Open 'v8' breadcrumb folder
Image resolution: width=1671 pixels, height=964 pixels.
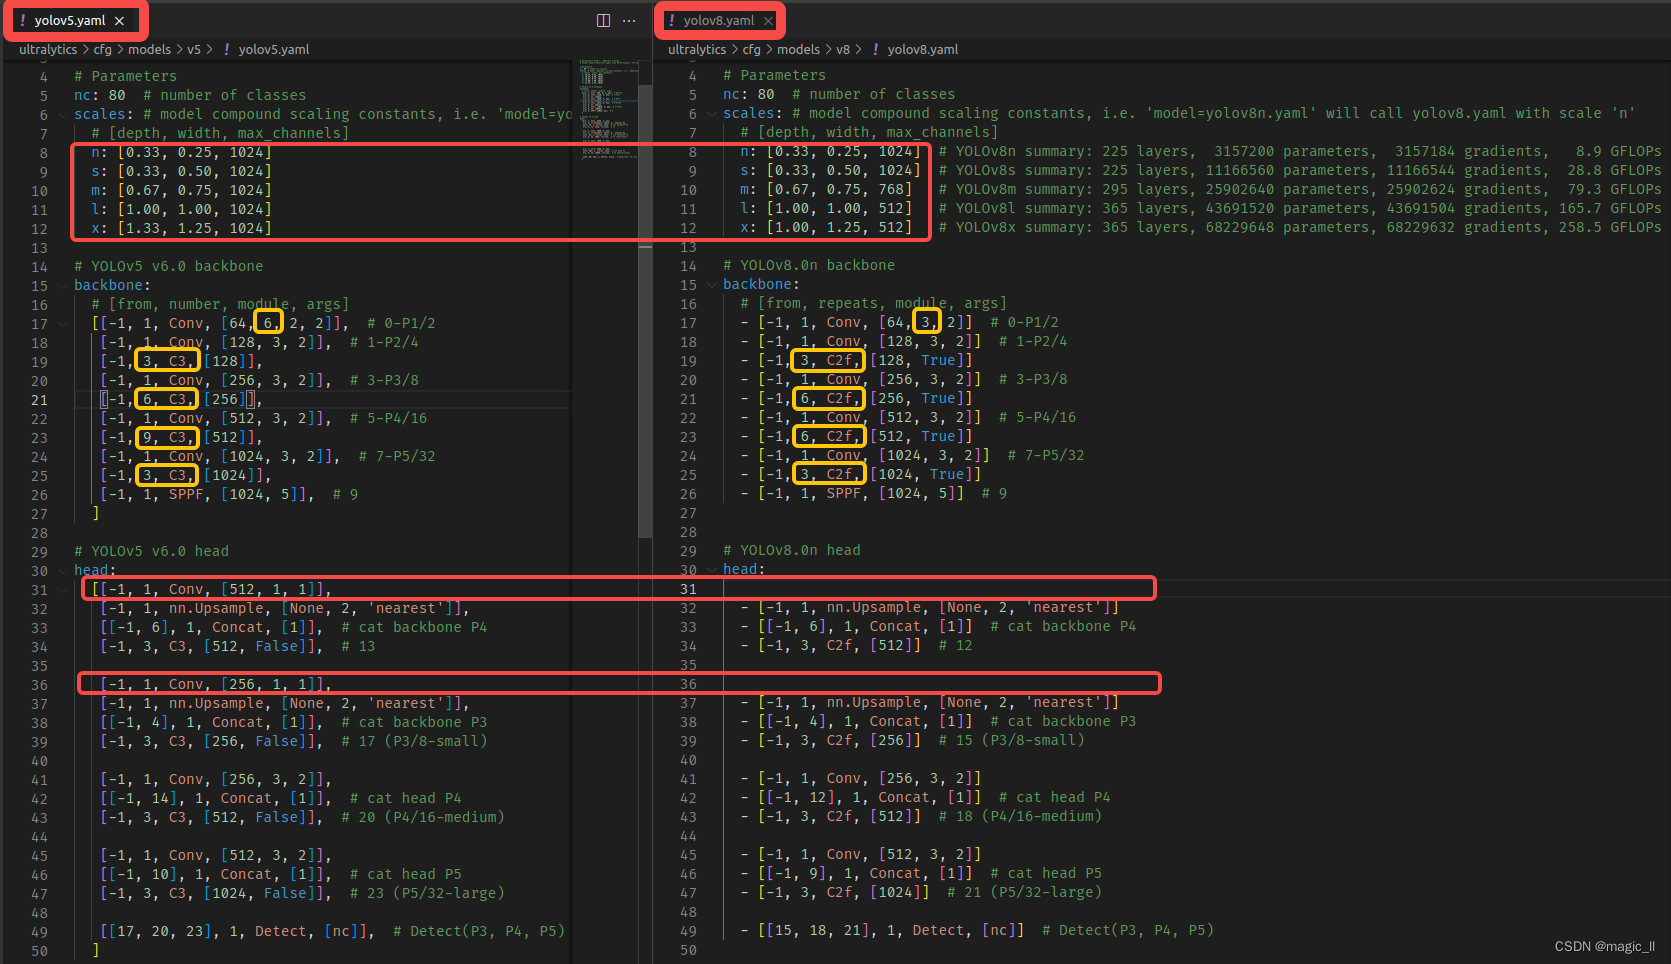[x=843, y=49]
